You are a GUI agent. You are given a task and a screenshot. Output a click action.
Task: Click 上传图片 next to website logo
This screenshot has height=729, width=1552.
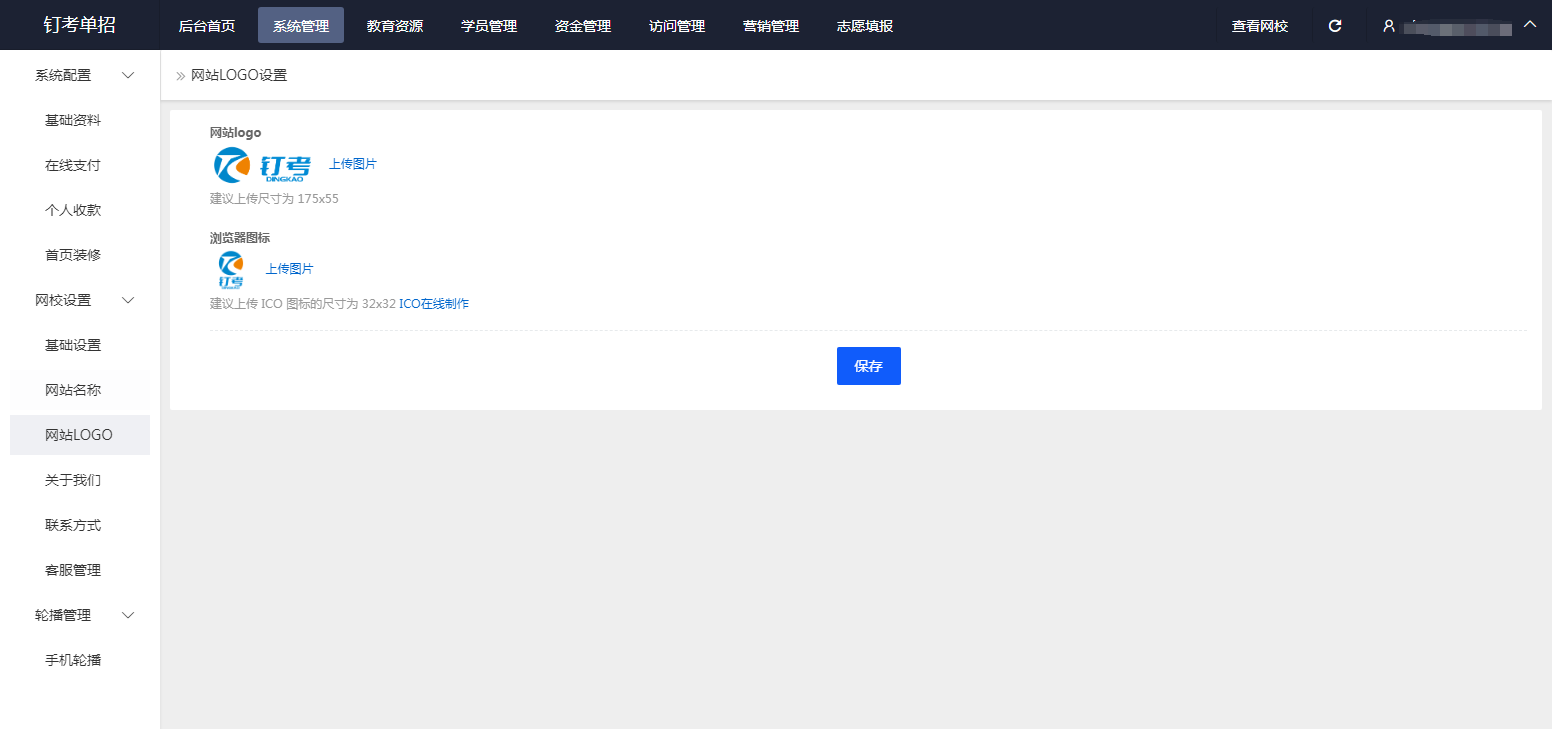pos(353,164)
